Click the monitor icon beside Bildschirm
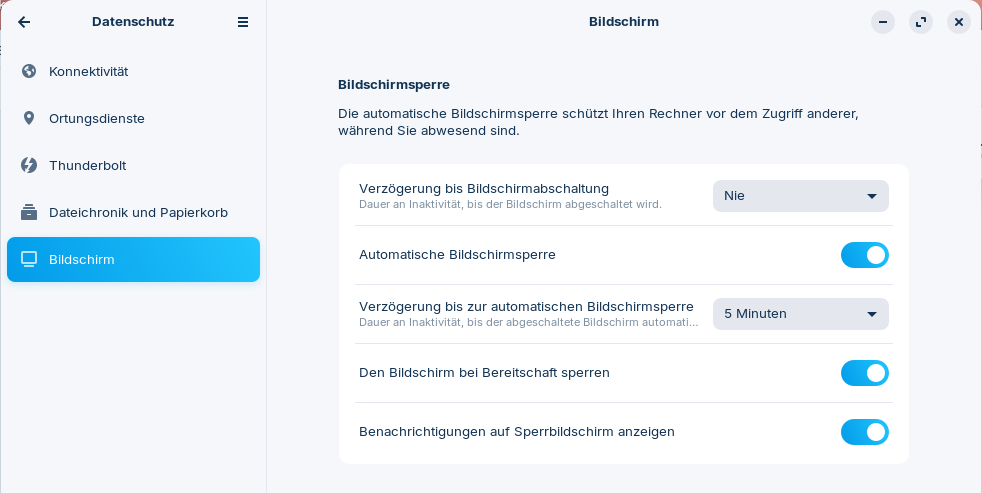 coord(29,259)
